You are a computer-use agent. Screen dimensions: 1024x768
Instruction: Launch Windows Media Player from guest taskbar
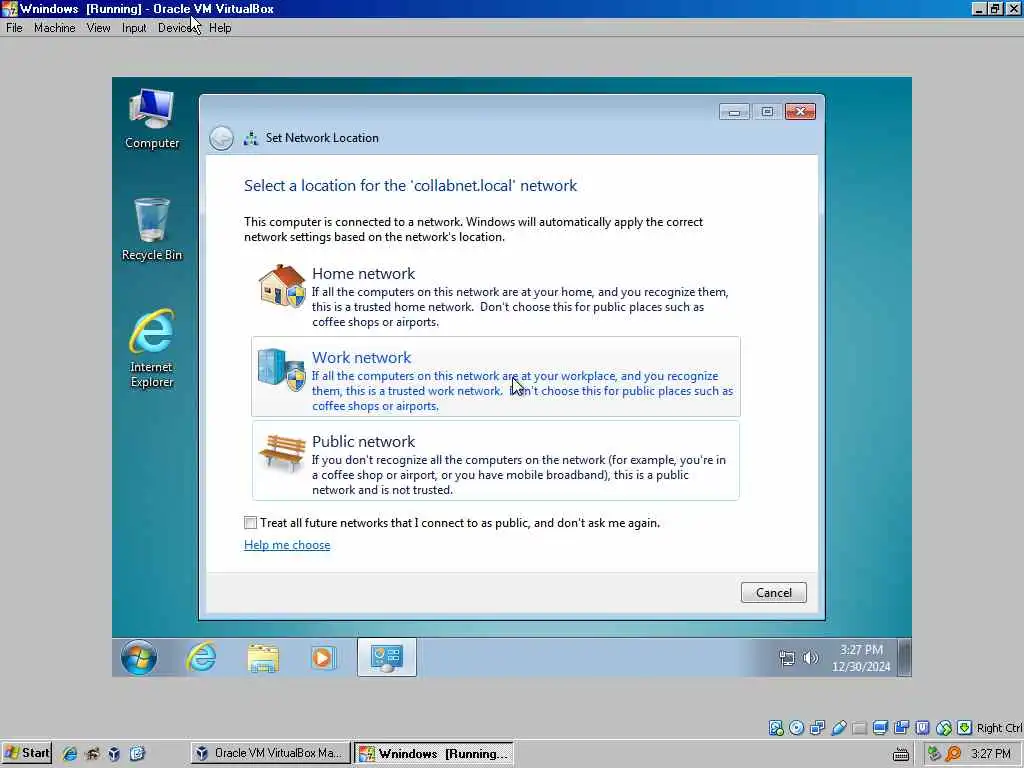(323, 658)
